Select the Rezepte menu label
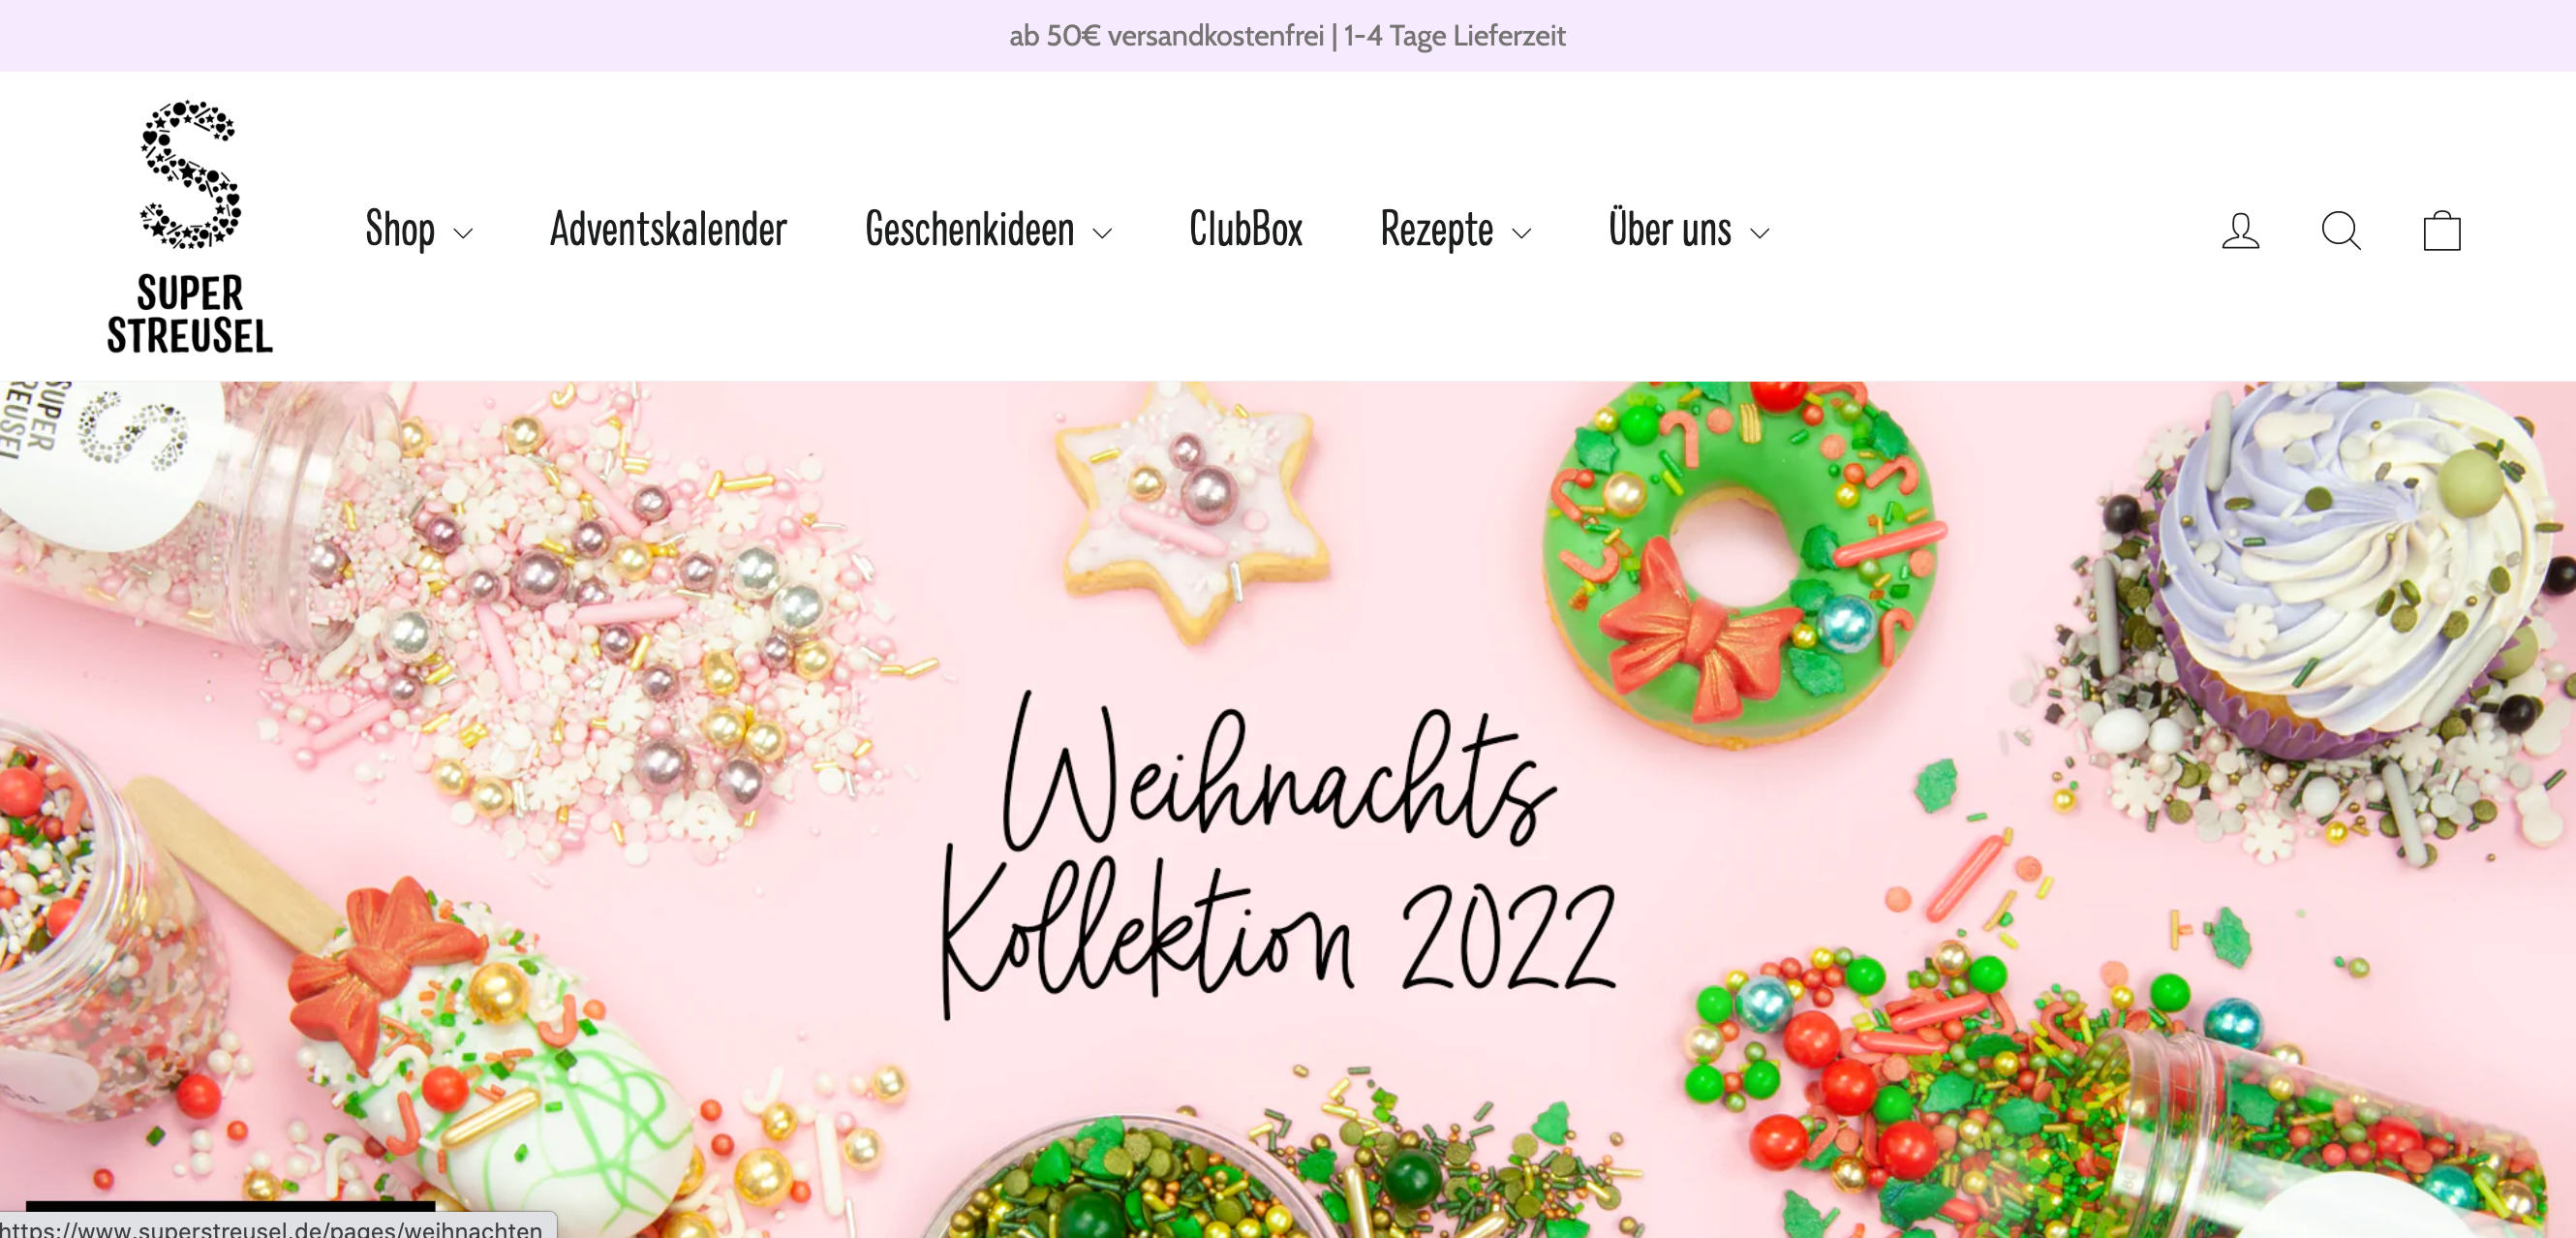The image size is (2576, 1238). click(1437, 231)
